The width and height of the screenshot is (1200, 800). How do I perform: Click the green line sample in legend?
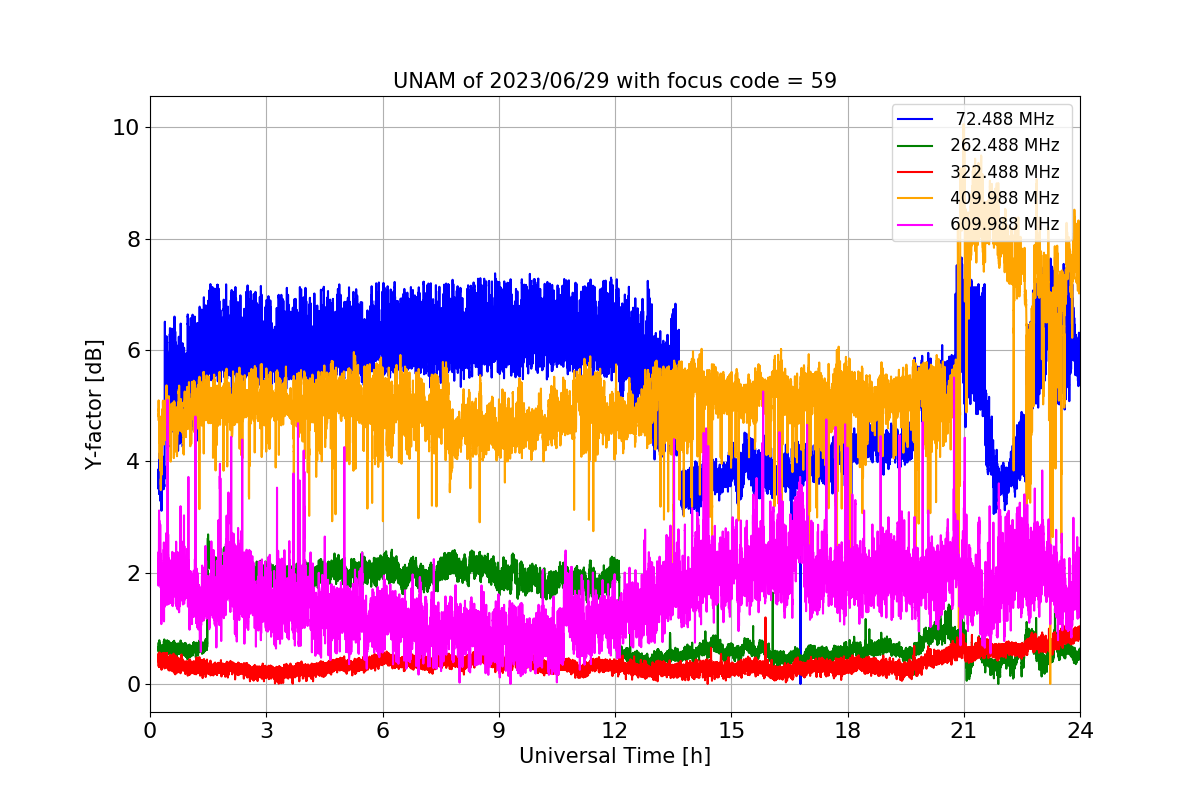[916, 145]
